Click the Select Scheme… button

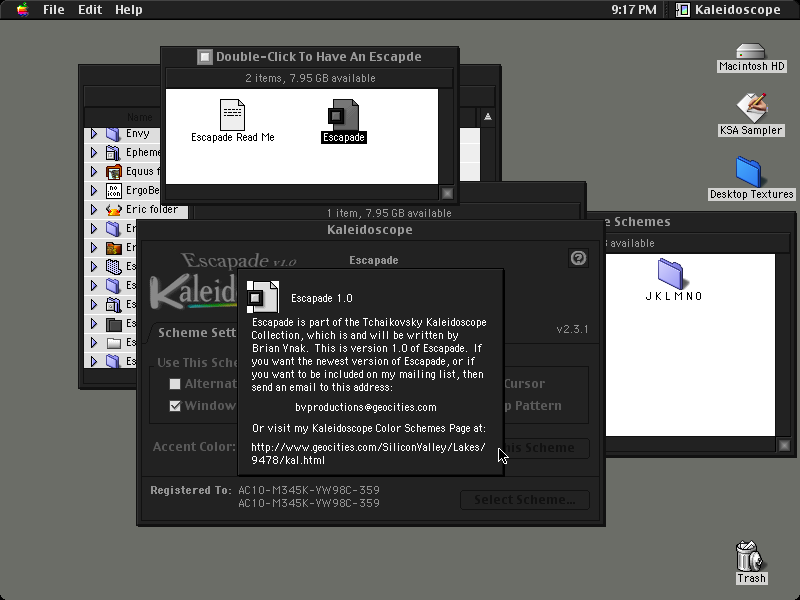[524, 500]
